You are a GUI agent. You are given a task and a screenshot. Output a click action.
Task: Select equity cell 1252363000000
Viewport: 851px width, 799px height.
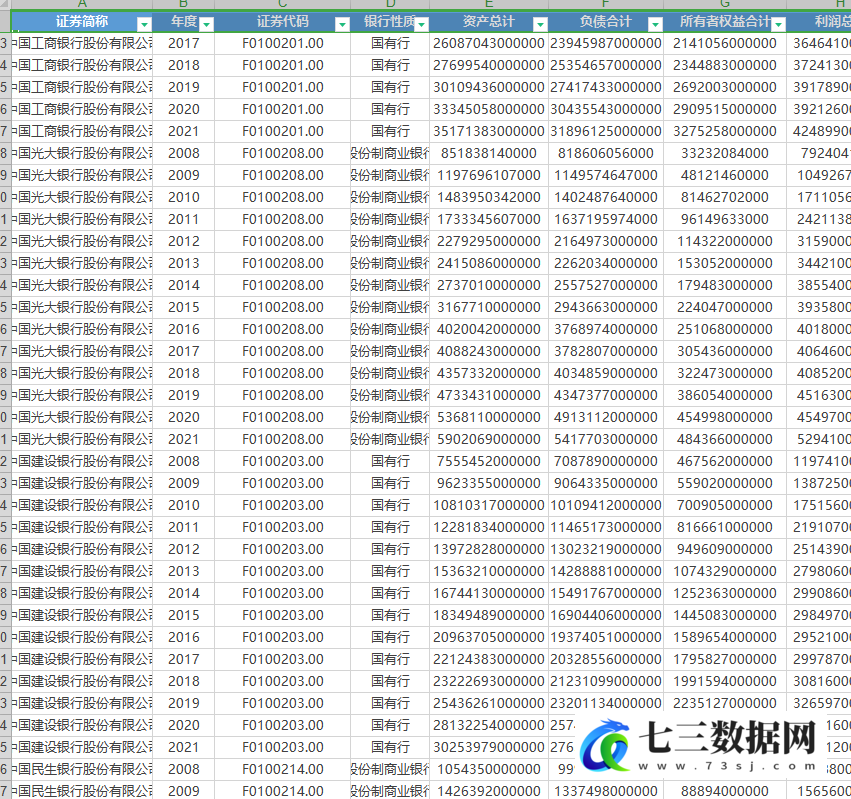click(x=725, y=593)
